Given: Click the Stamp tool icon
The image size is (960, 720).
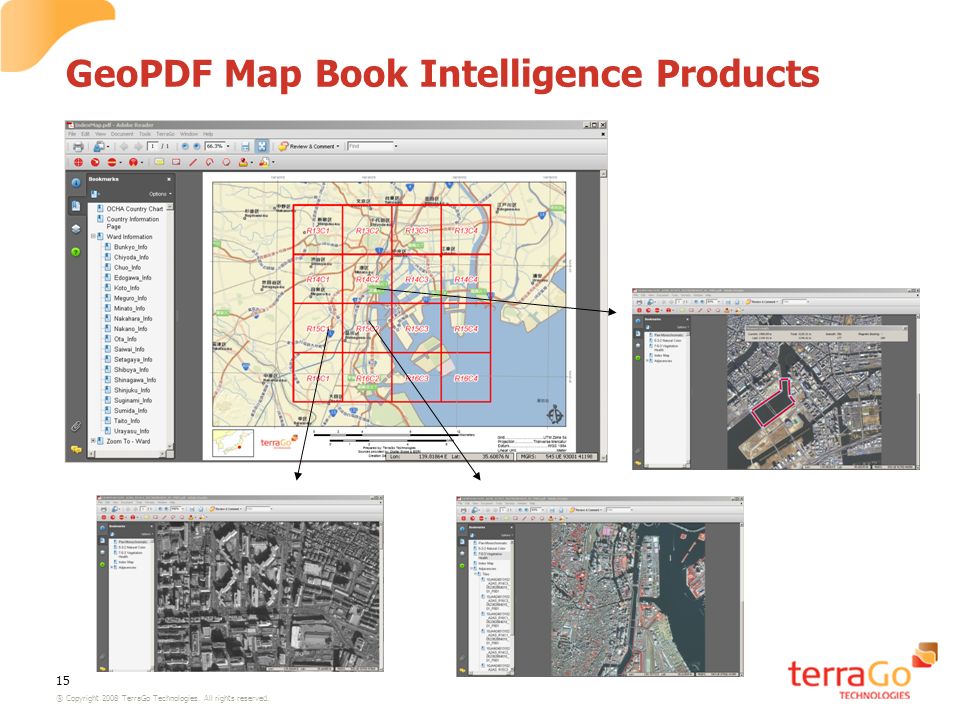Looking at the screenshot, I should click(x=243, y=162).
